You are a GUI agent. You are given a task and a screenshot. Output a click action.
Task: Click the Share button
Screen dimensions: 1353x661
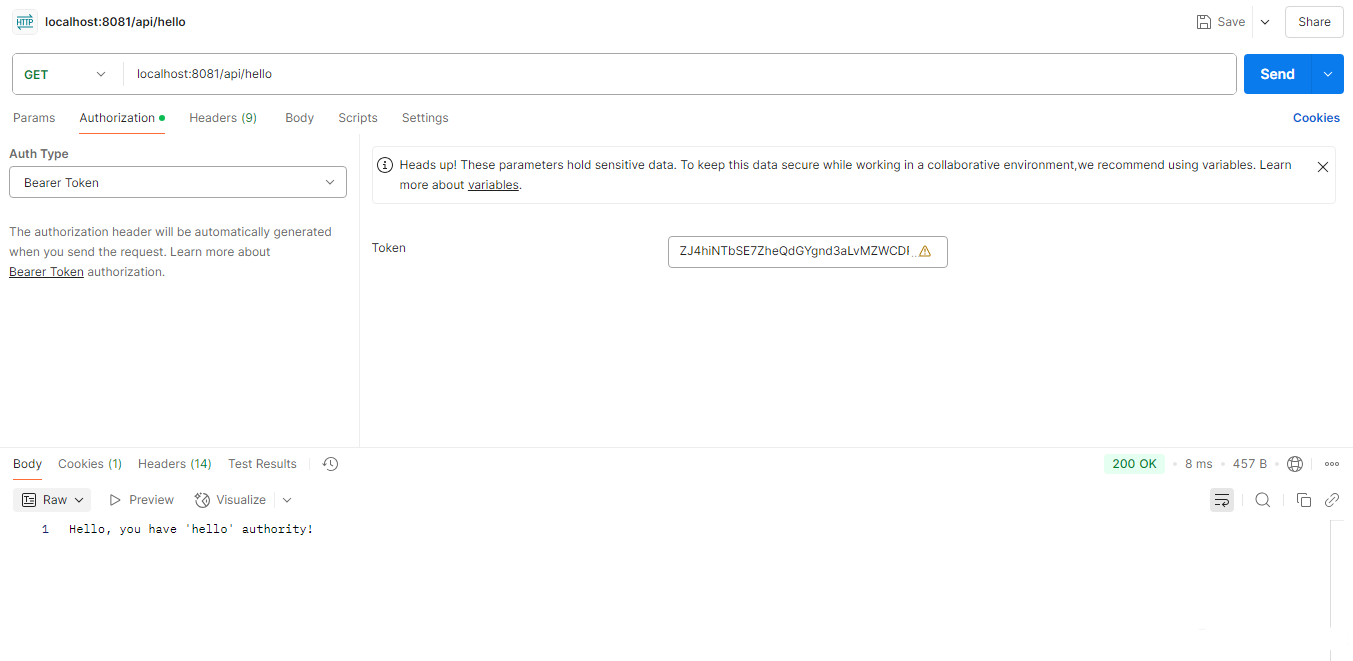(1314, 22)
